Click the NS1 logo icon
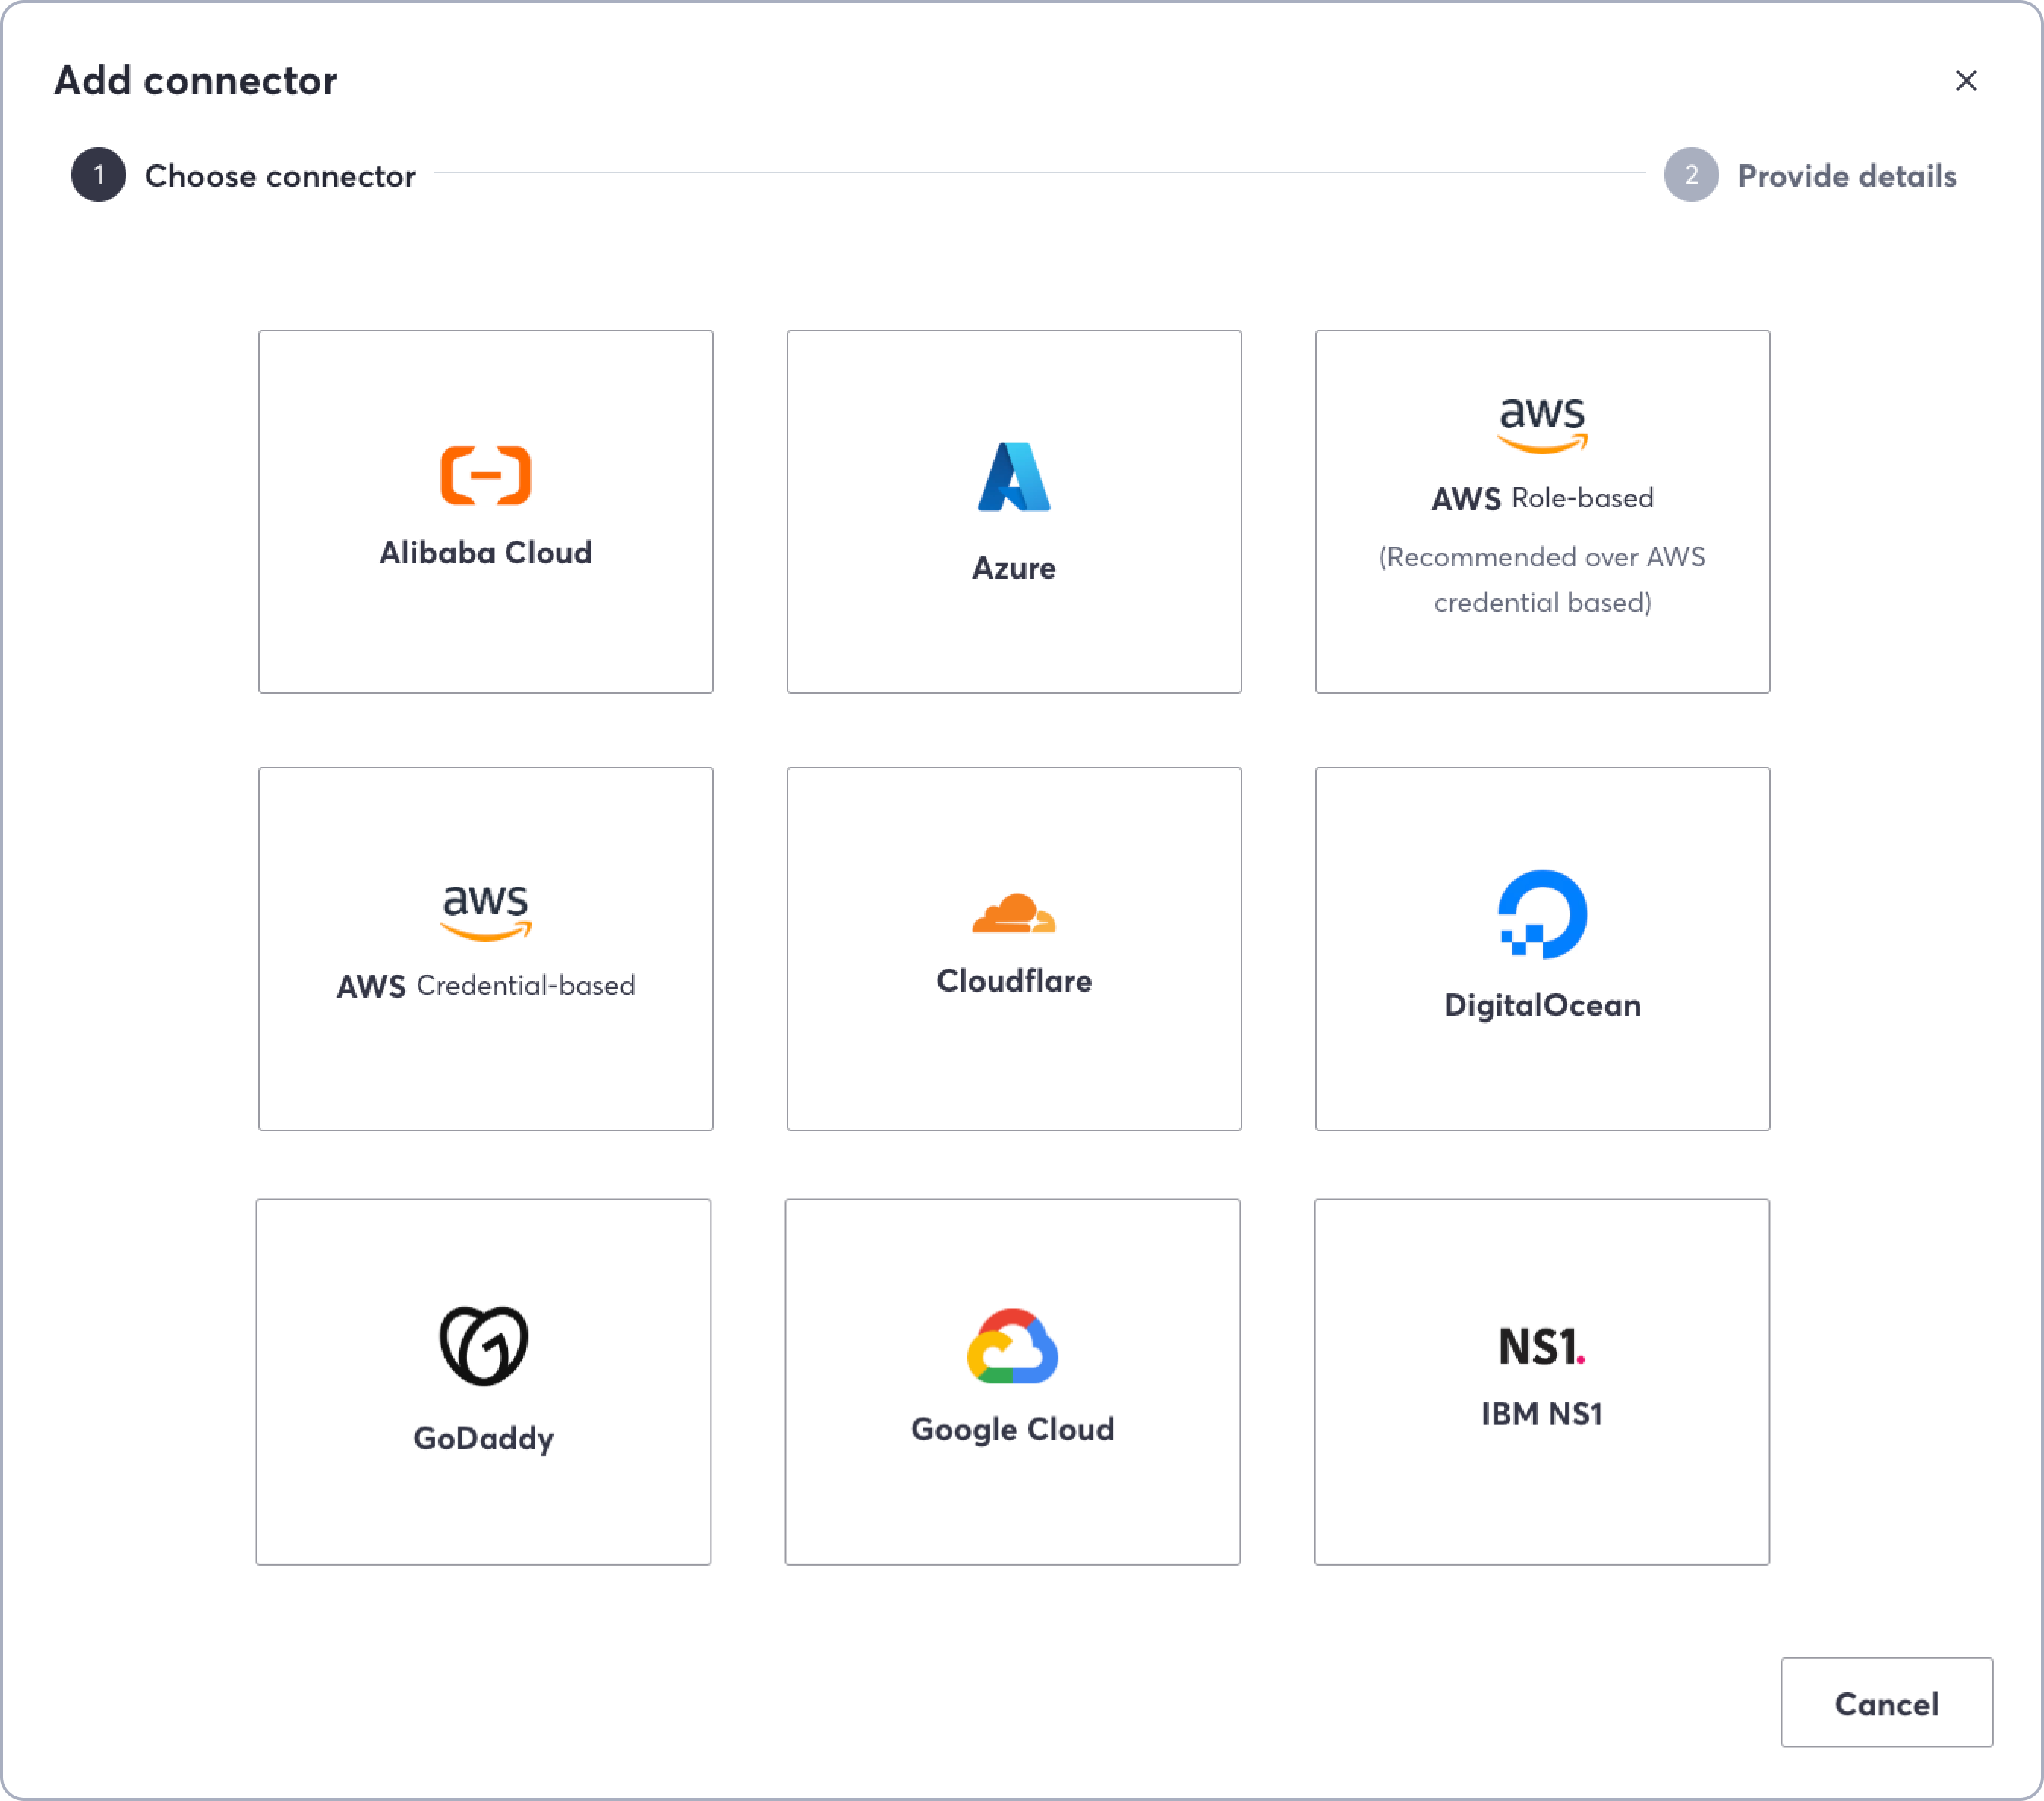This screenshot has height=1801, width=2044. click(1540, 1346)
